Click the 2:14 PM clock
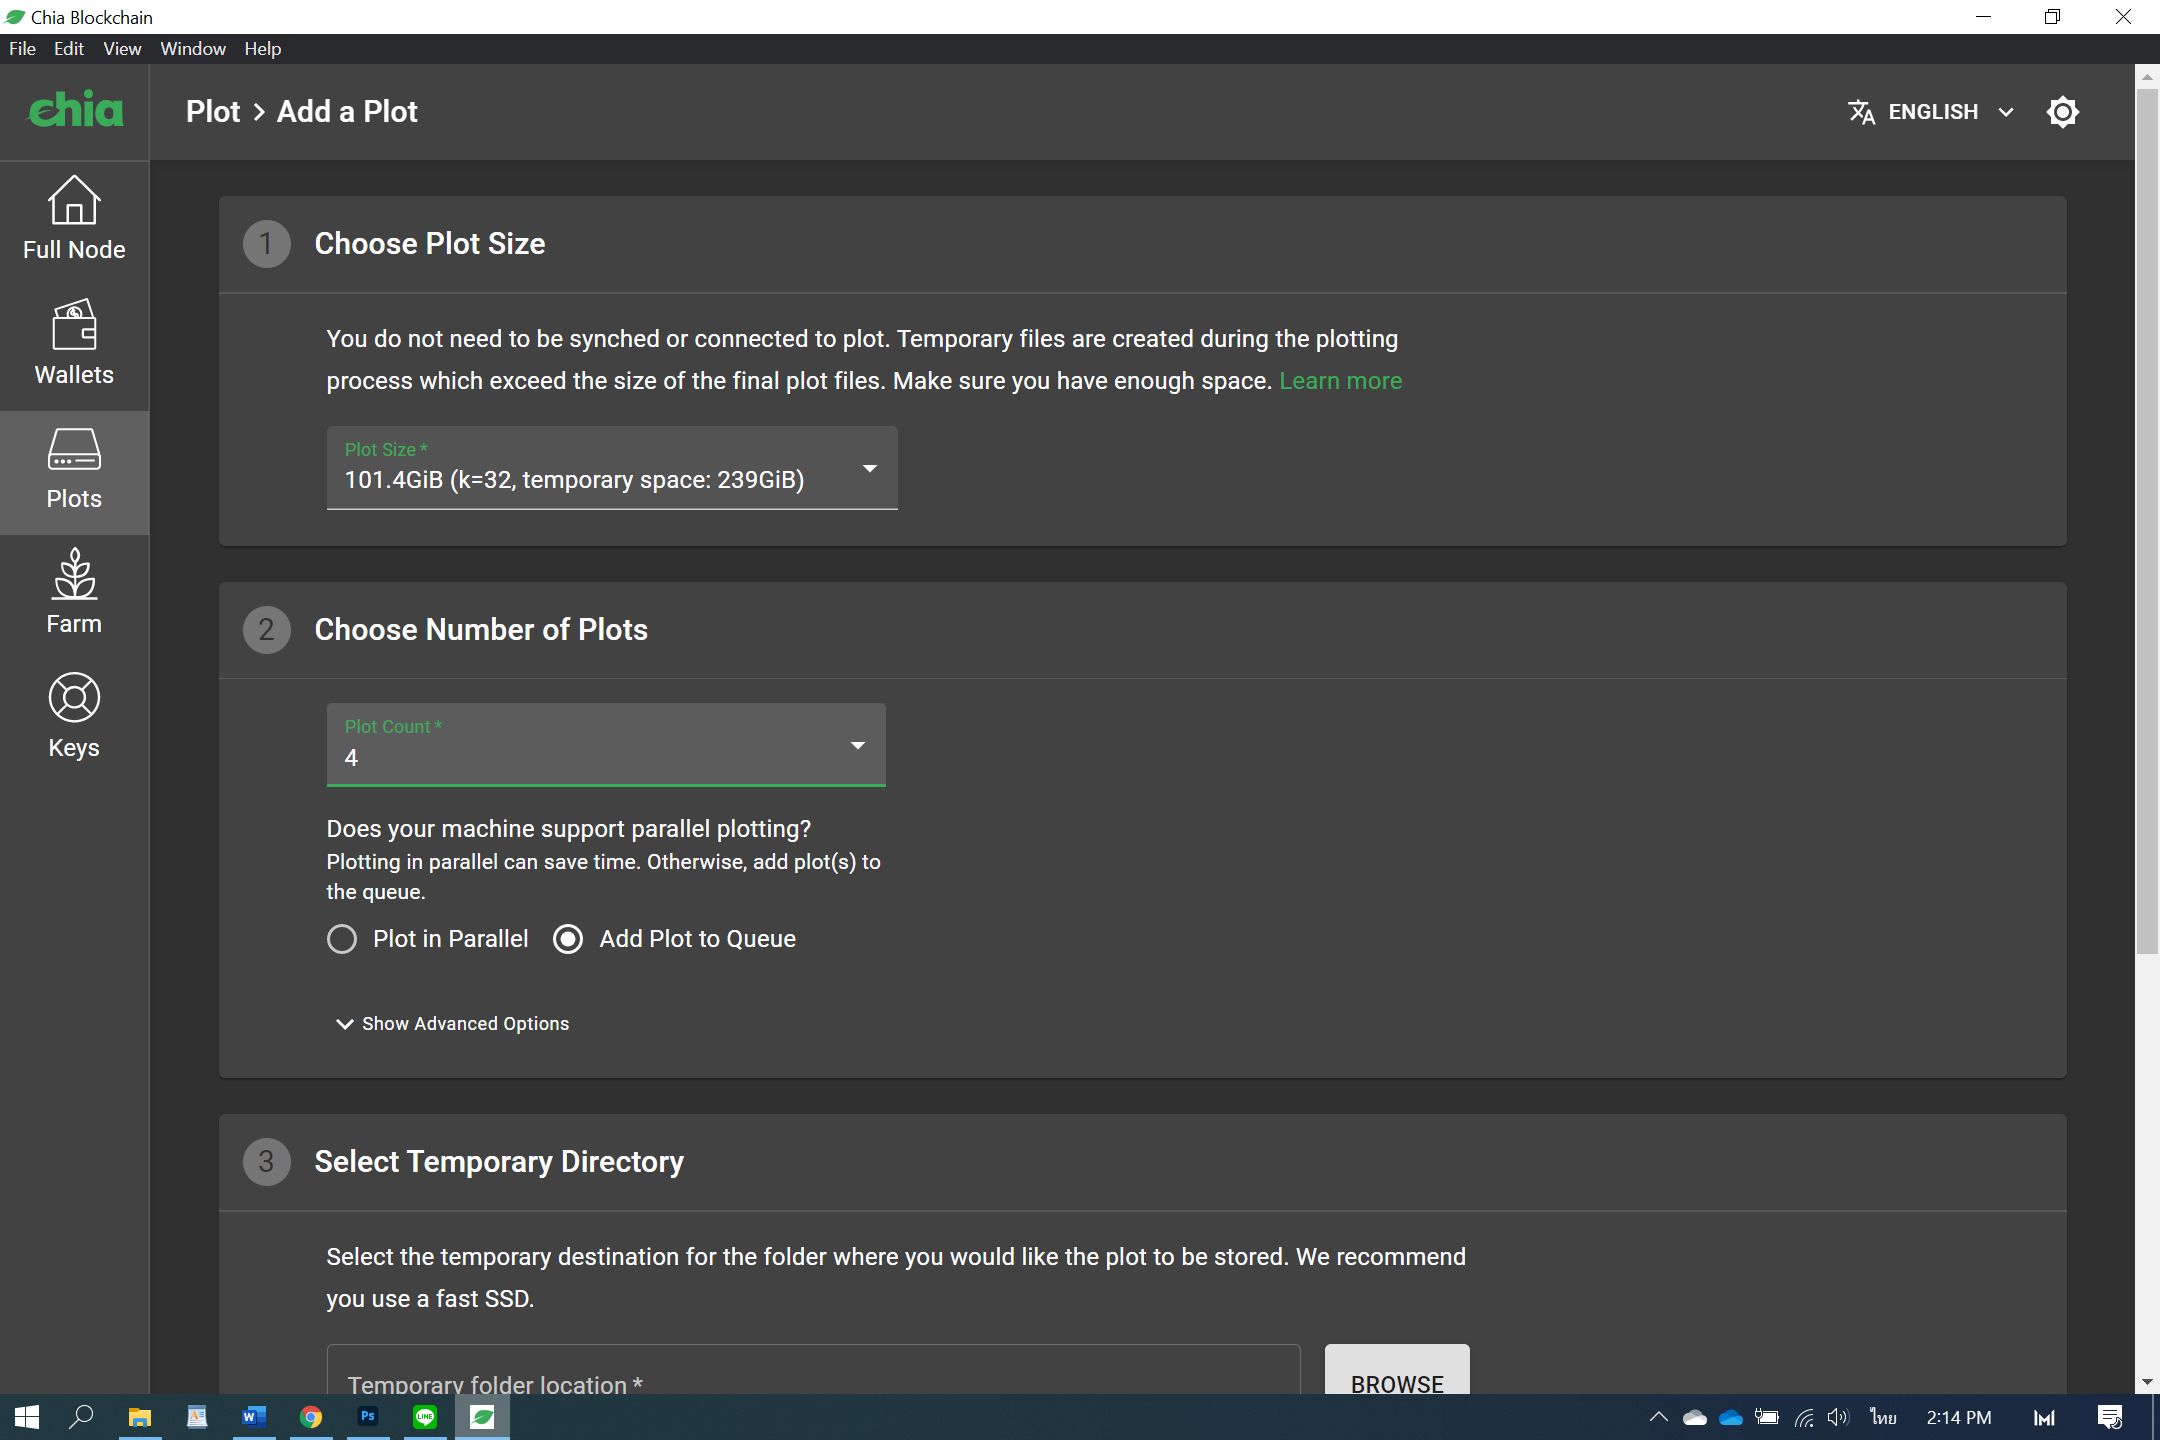 1959,1417
